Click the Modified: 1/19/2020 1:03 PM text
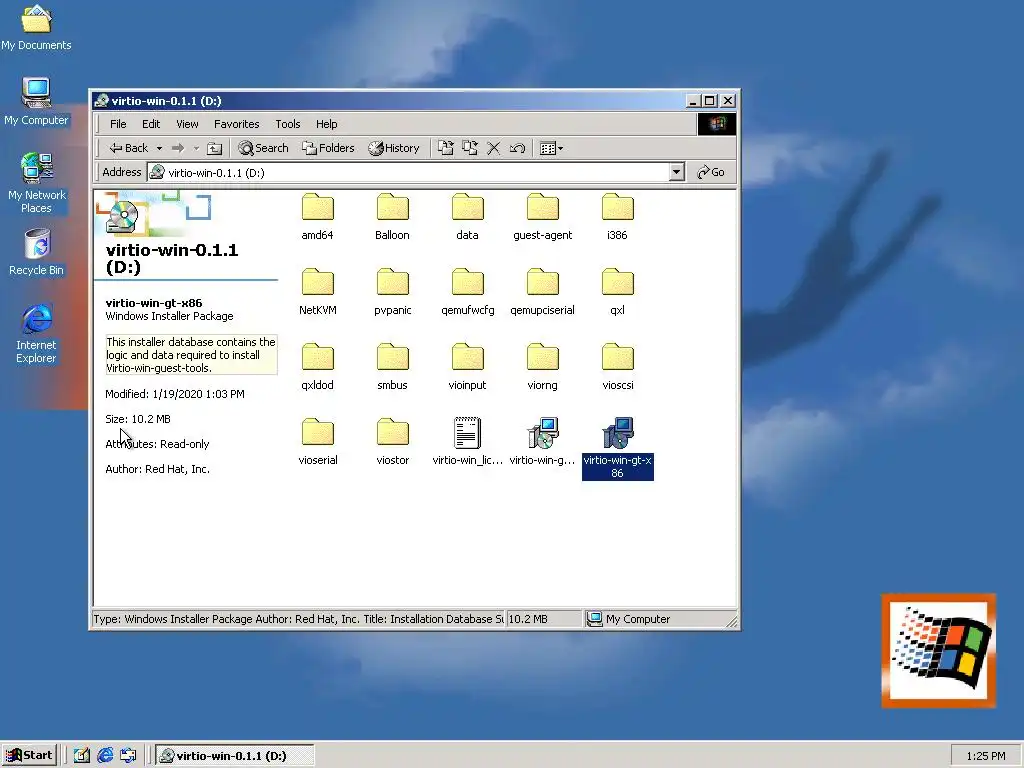 coord(175,394)
